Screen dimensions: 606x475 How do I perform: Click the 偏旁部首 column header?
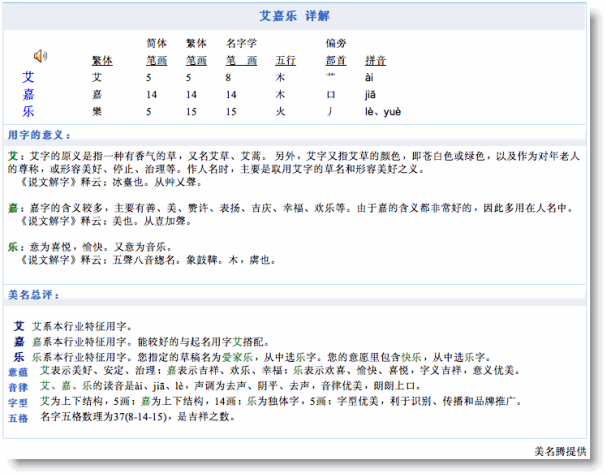click(336, 53)
